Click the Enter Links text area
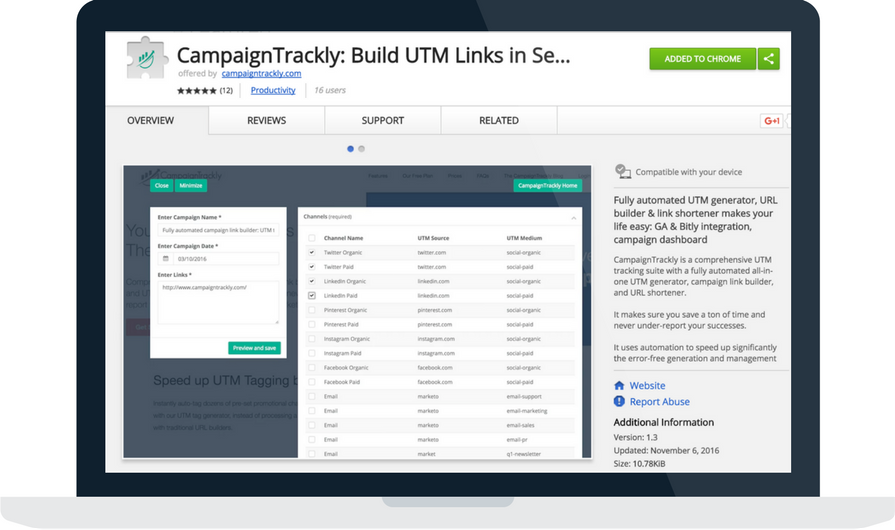The width and height of the screenshot is (895, 530). click(x=218, y=303)
